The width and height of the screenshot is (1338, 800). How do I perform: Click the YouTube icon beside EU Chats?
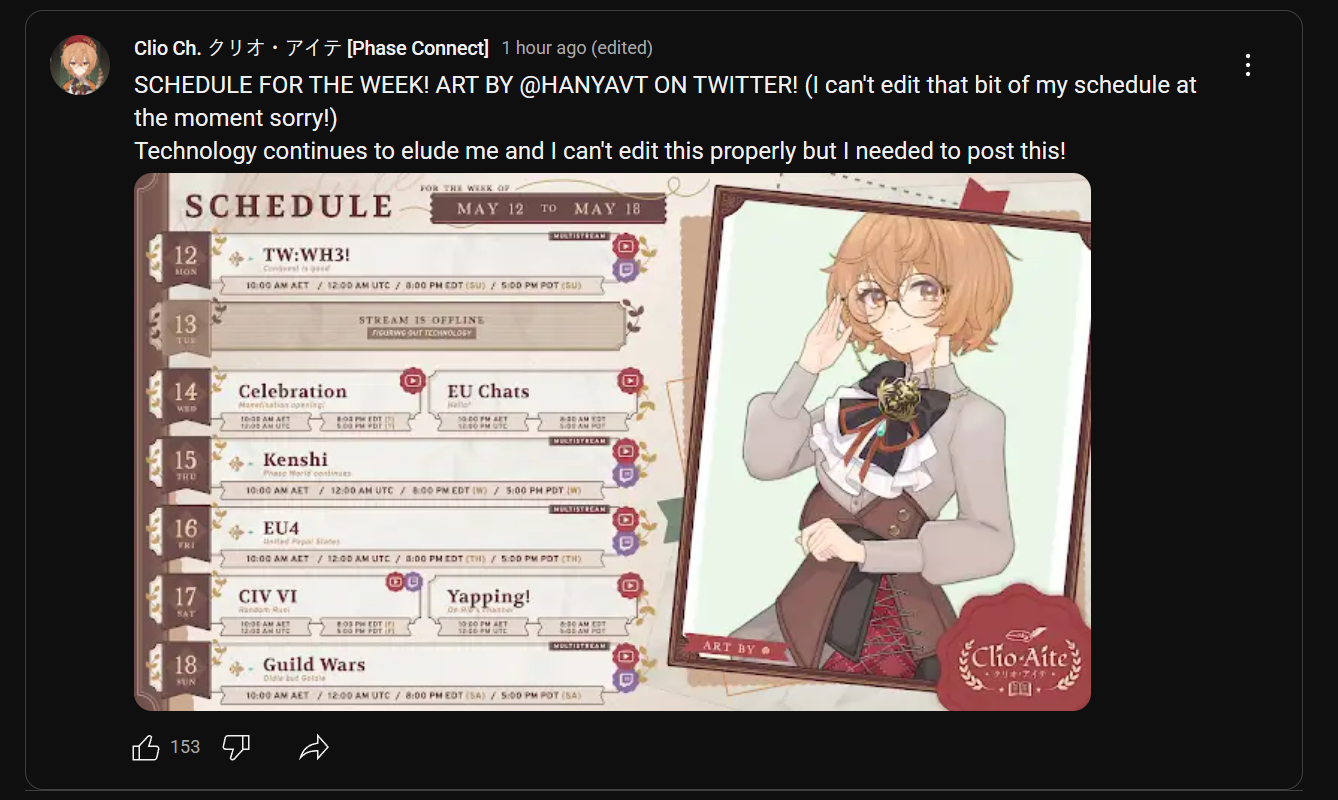630,380
